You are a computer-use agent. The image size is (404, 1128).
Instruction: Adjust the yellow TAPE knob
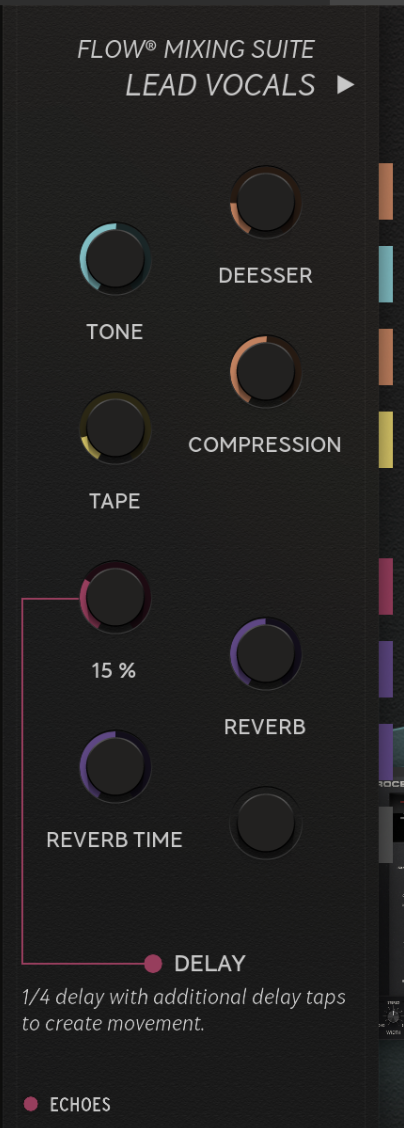[x=115, y=428]
